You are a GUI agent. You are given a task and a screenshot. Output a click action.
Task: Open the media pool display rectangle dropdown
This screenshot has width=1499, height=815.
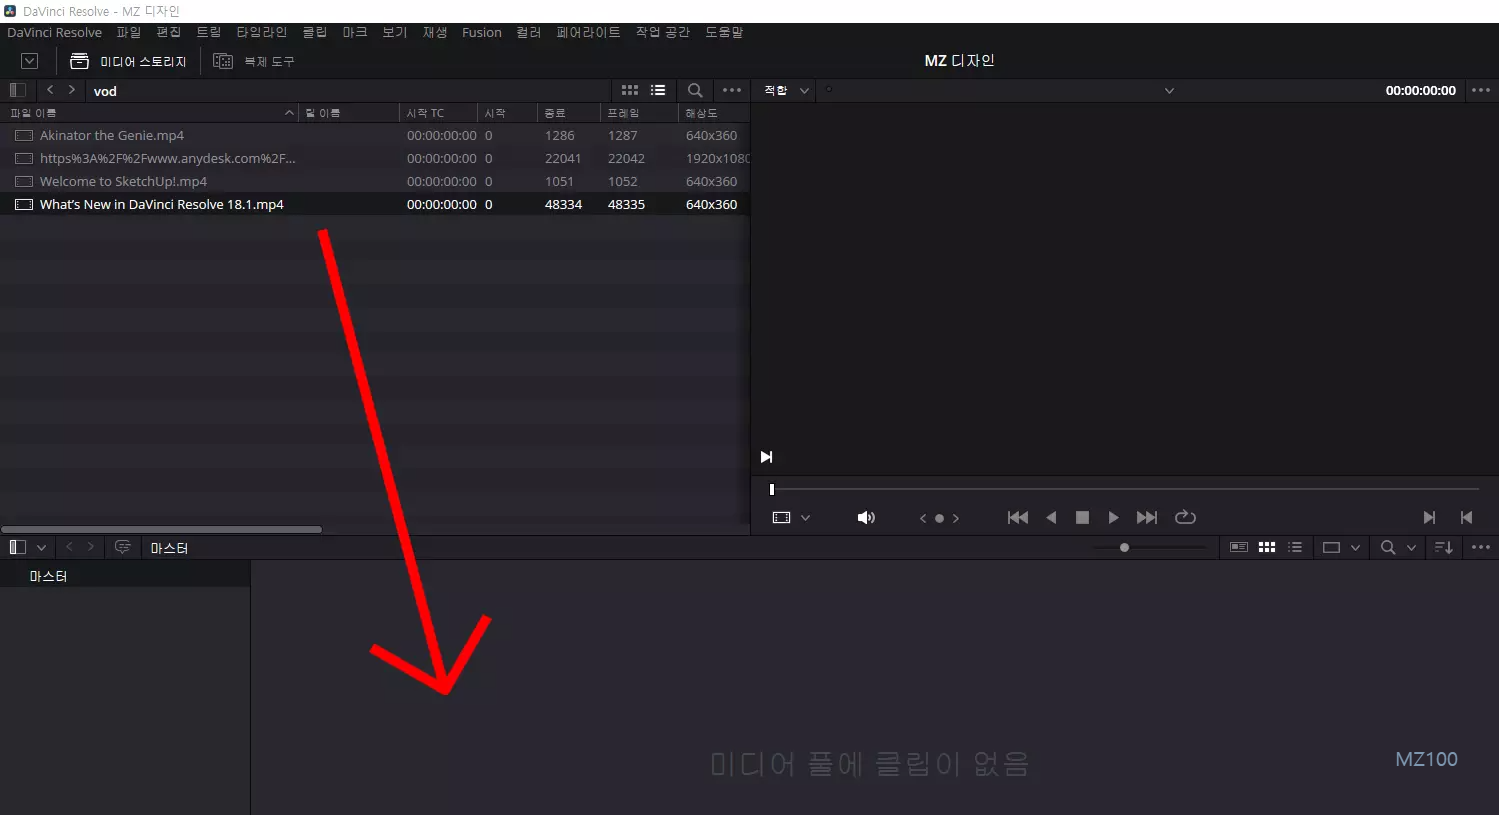(1341, 547)
